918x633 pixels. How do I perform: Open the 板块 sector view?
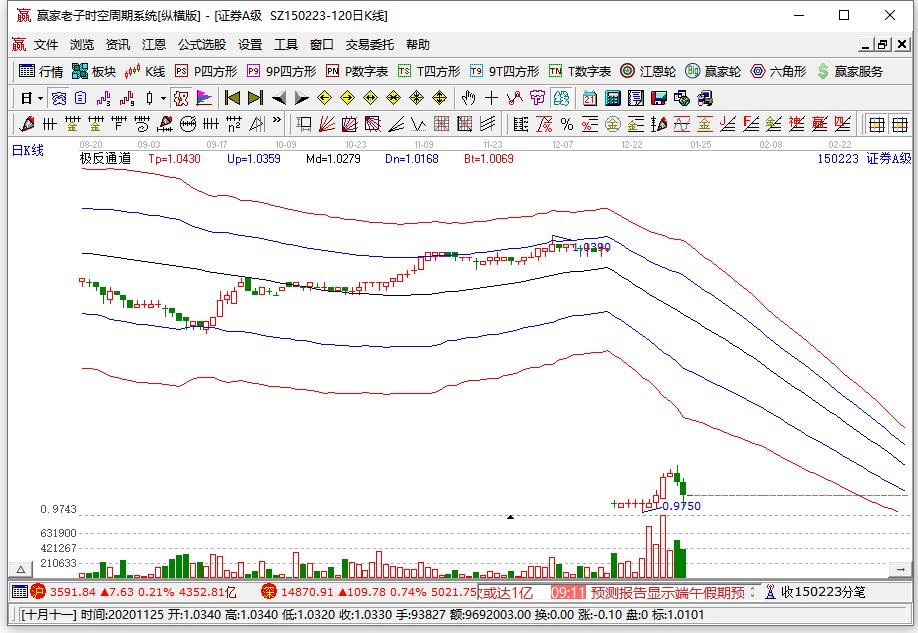click(94, 71)
